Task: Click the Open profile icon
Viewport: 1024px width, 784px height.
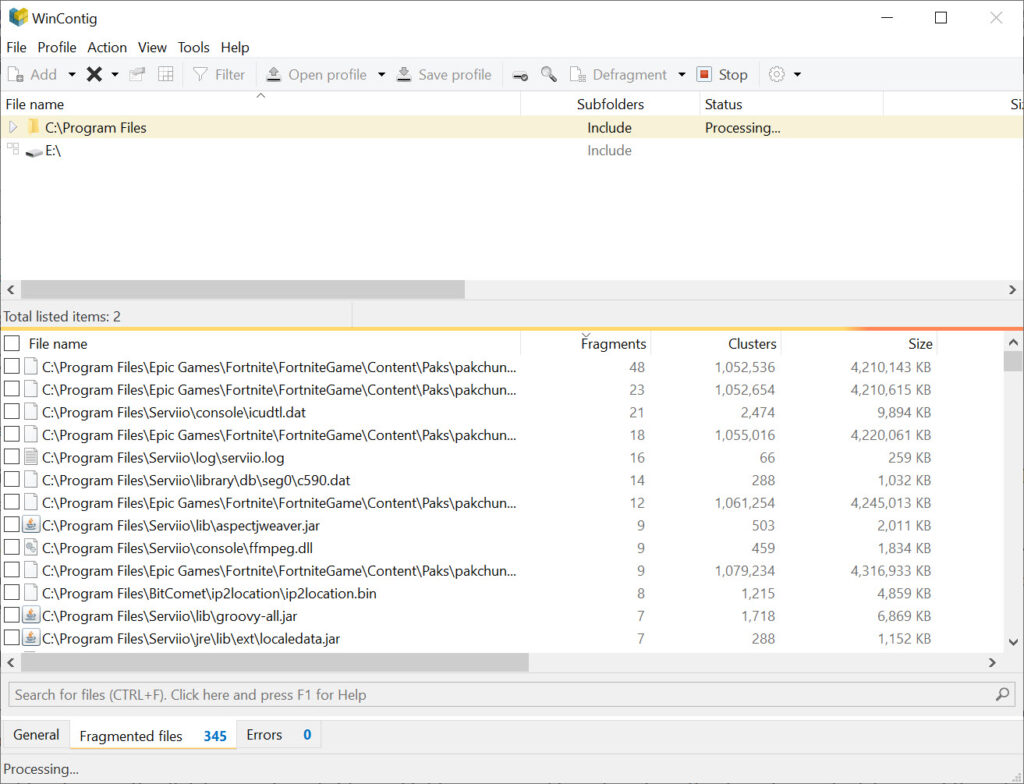Action: click(274, 74)
